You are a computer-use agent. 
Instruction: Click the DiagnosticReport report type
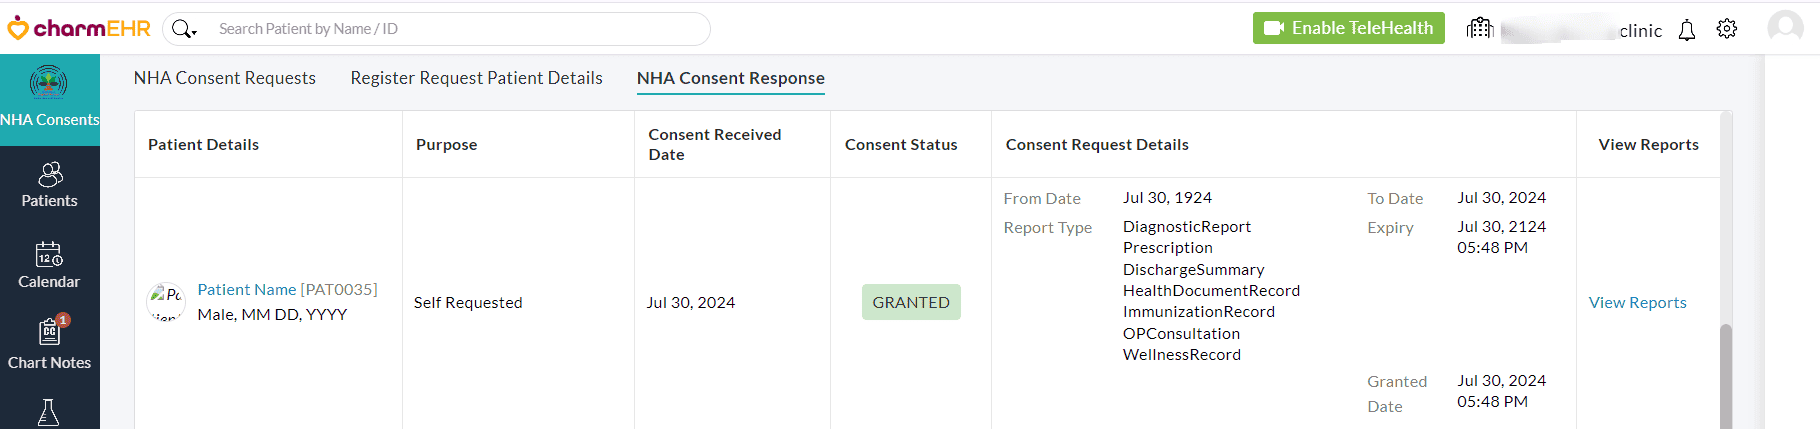pyautogui.click(x=1187, y=227)
